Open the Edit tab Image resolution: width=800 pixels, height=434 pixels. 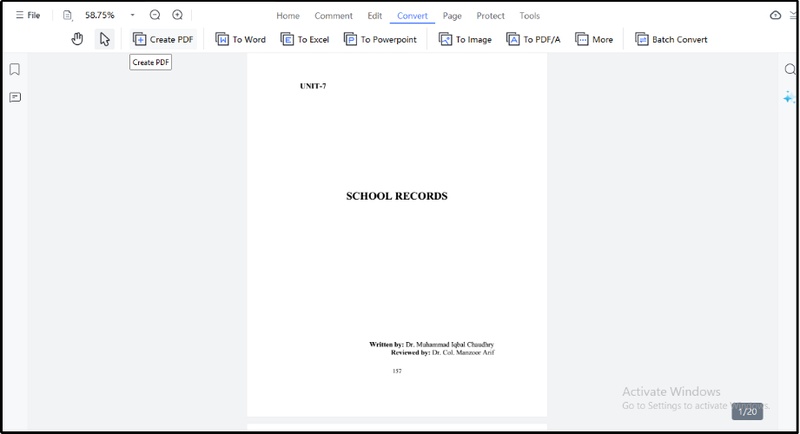[374, 16]
